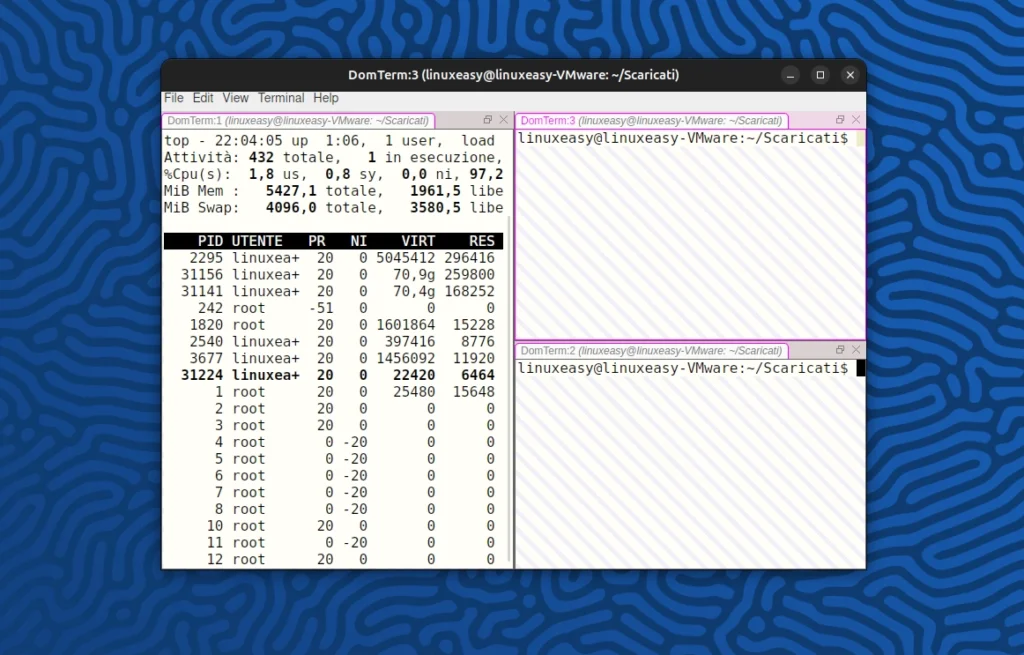
Task: Select the highlighted process row 31224
Action: coord(330,374)
